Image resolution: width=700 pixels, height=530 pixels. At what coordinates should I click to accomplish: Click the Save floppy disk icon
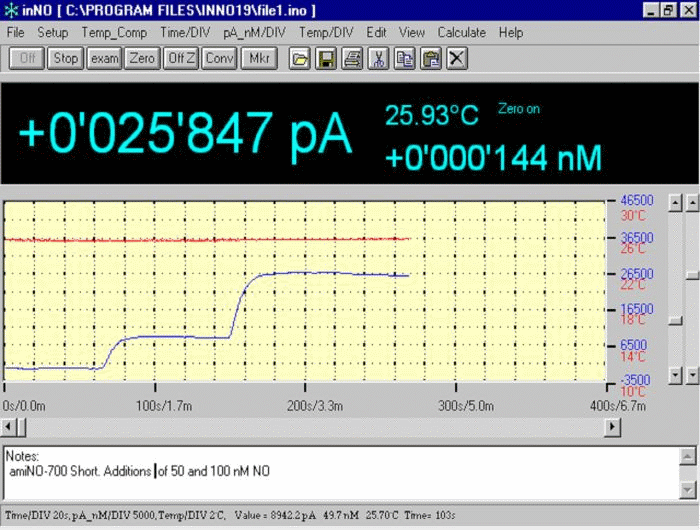click(x=326, y=58)
